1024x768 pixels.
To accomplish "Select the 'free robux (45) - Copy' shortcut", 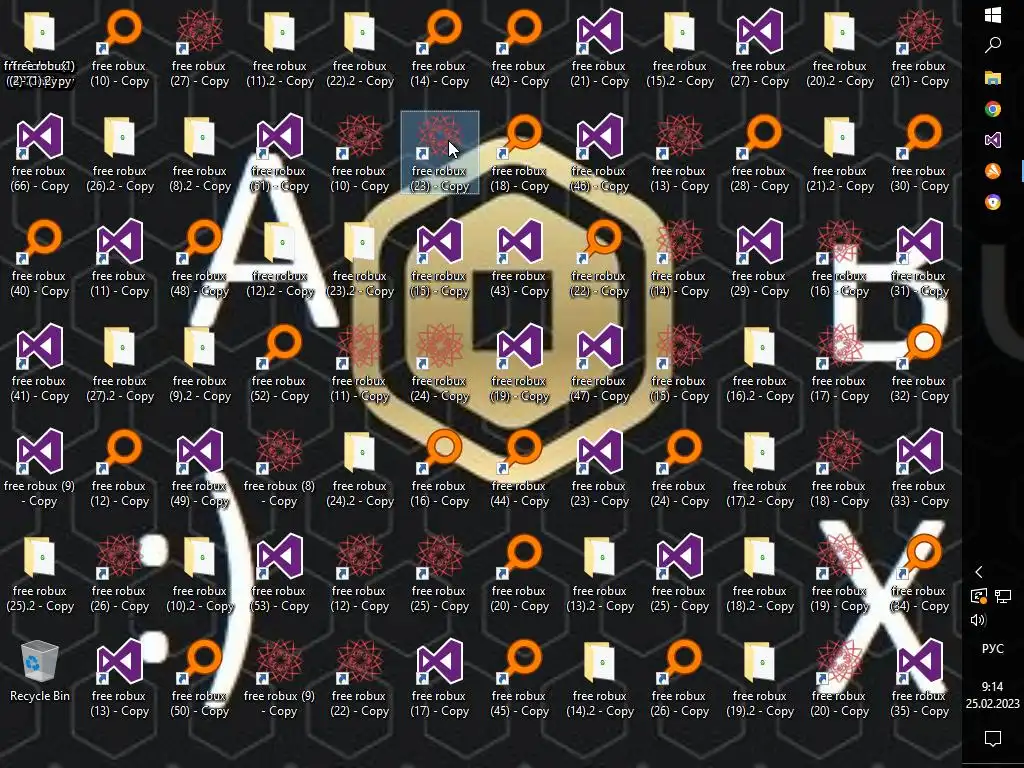I will pyautogui.click(x=520, y=679).
